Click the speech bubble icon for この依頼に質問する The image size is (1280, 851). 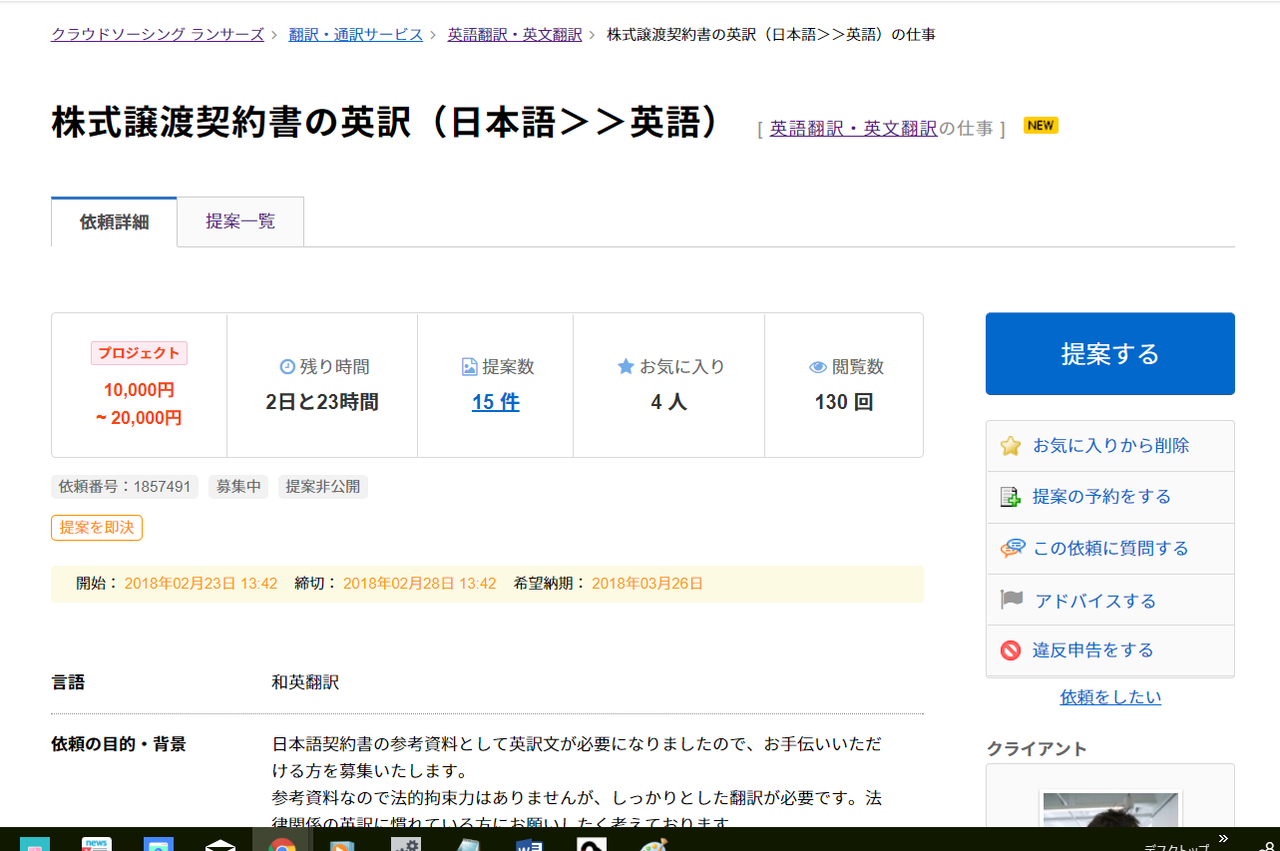[1012, 548]
